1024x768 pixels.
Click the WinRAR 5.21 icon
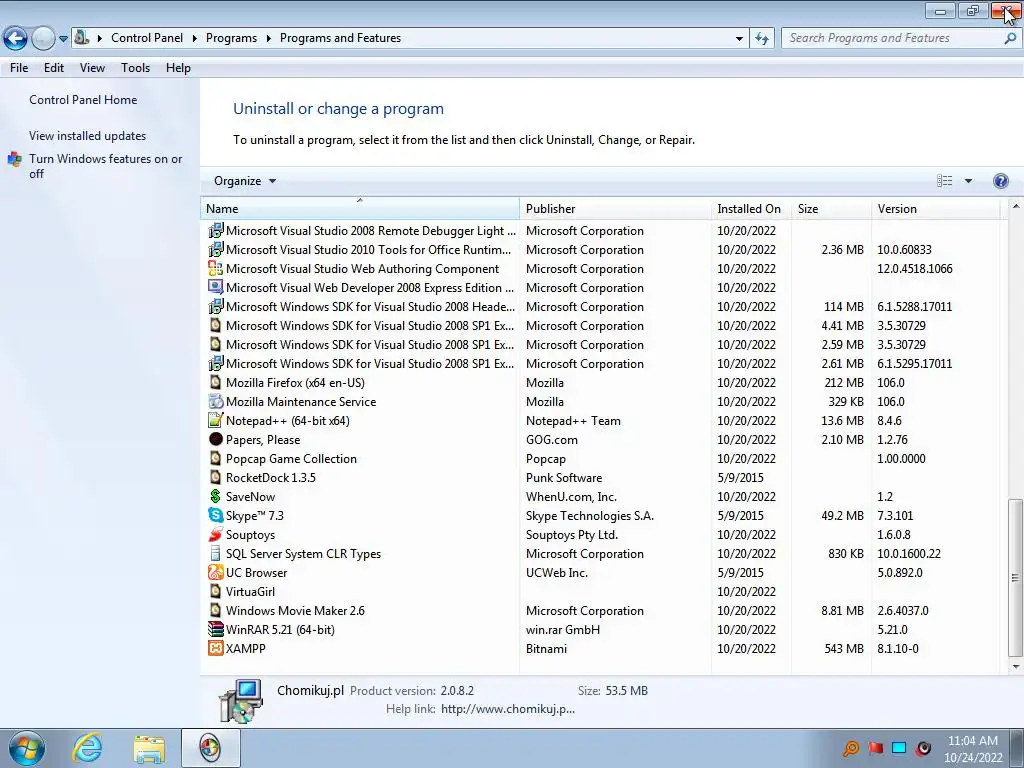point(216,629)
